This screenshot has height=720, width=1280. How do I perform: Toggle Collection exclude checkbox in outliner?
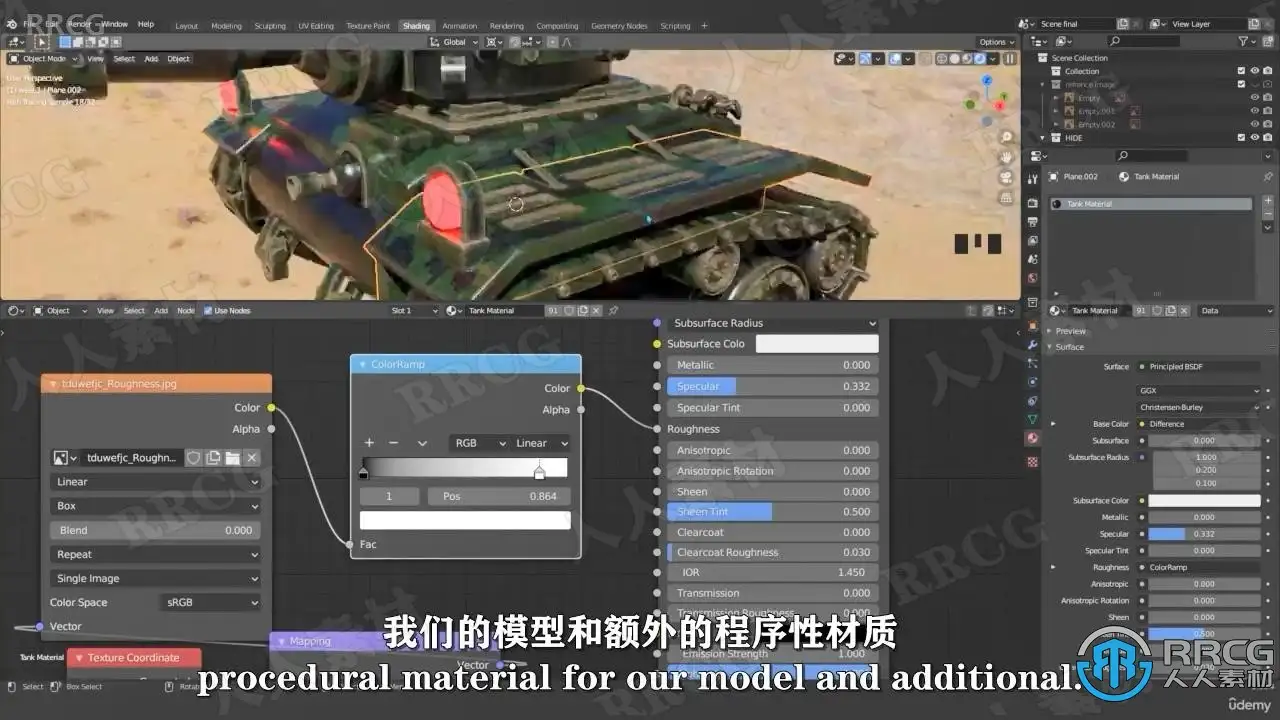click(x=1241, y=71)
